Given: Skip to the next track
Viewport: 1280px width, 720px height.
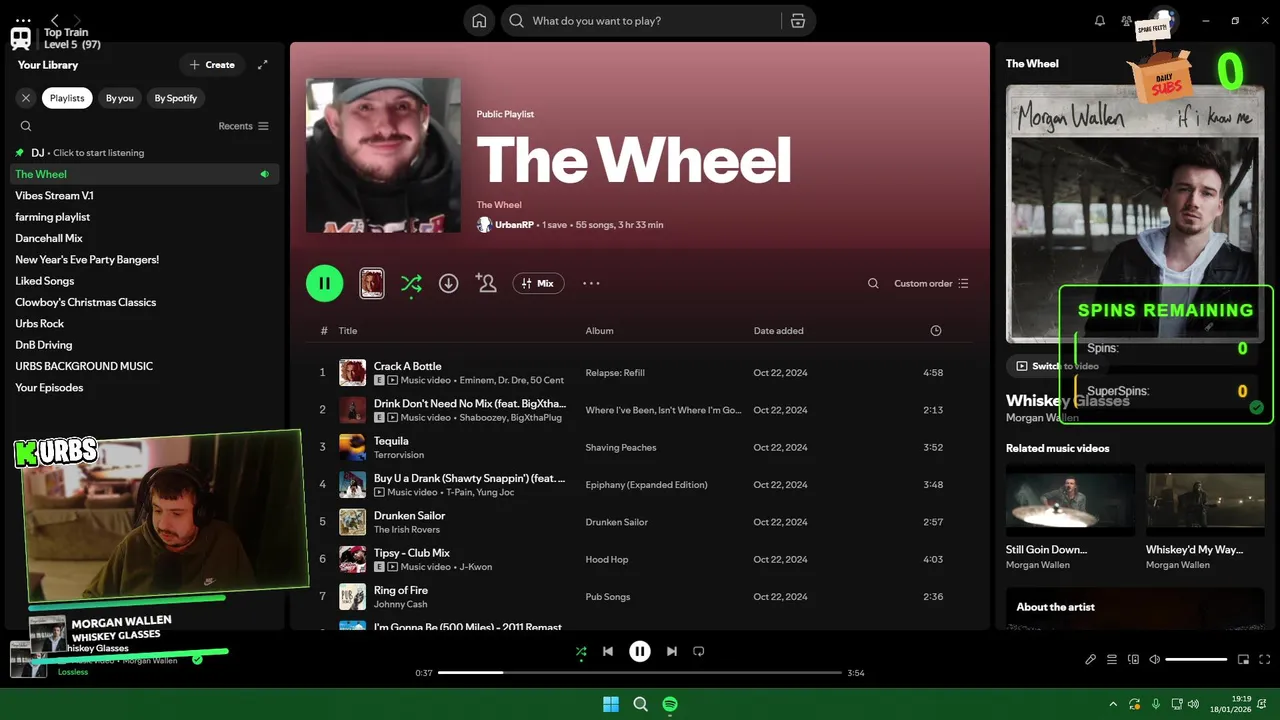Looking at the screenshot, I should (x=672, y=652).
